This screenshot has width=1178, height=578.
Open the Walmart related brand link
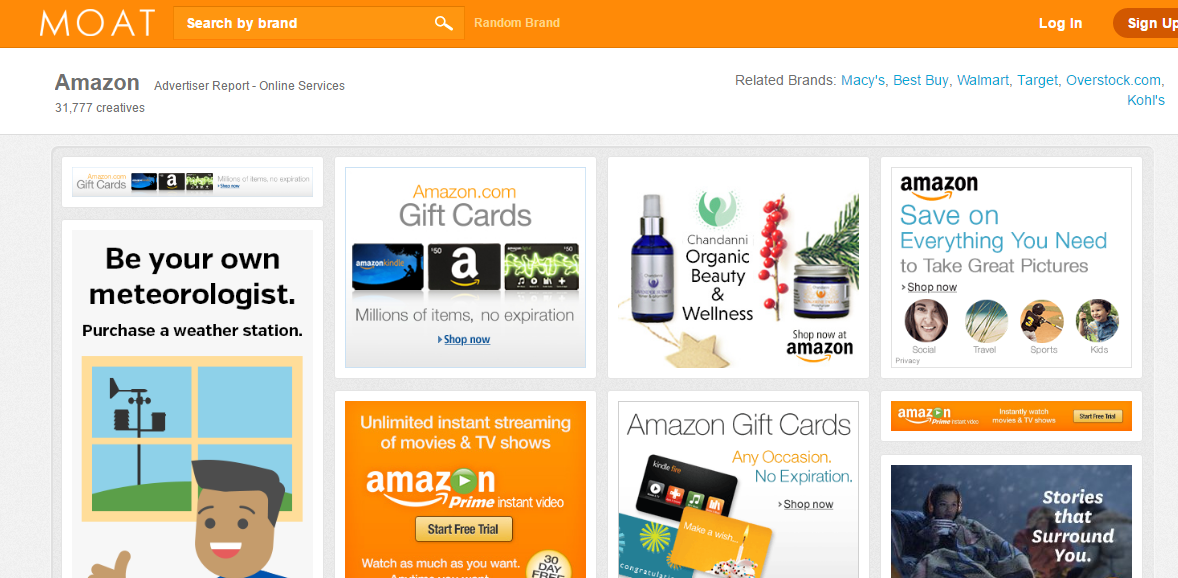tap(983, 80)
